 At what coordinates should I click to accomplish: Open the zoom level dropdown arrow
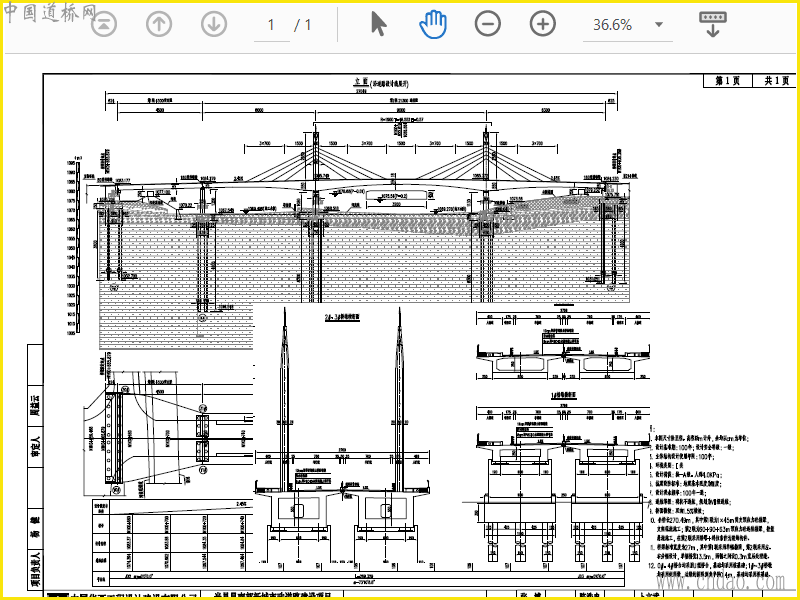[659, 24]
